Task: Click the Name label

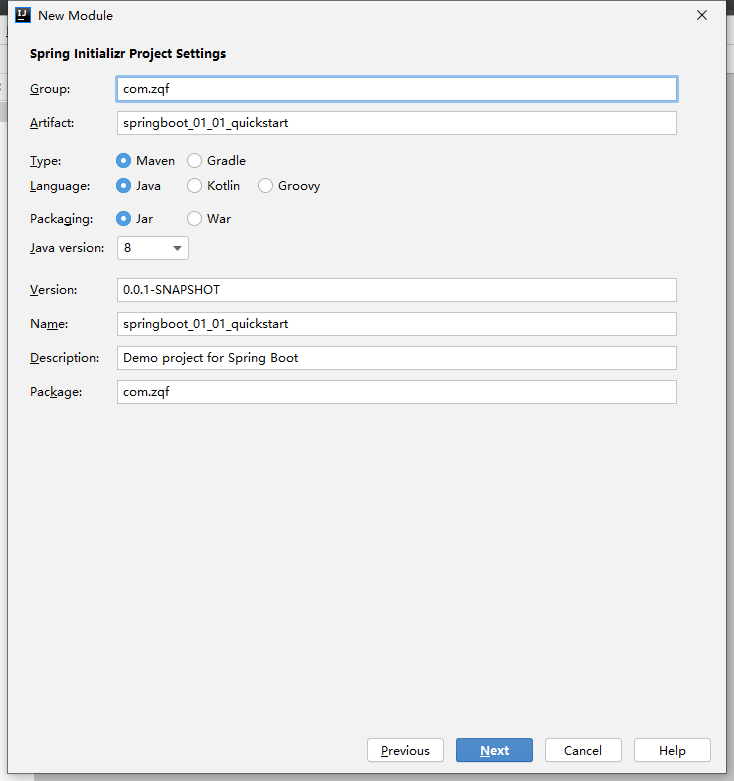Action: click(x=49, y=324)
